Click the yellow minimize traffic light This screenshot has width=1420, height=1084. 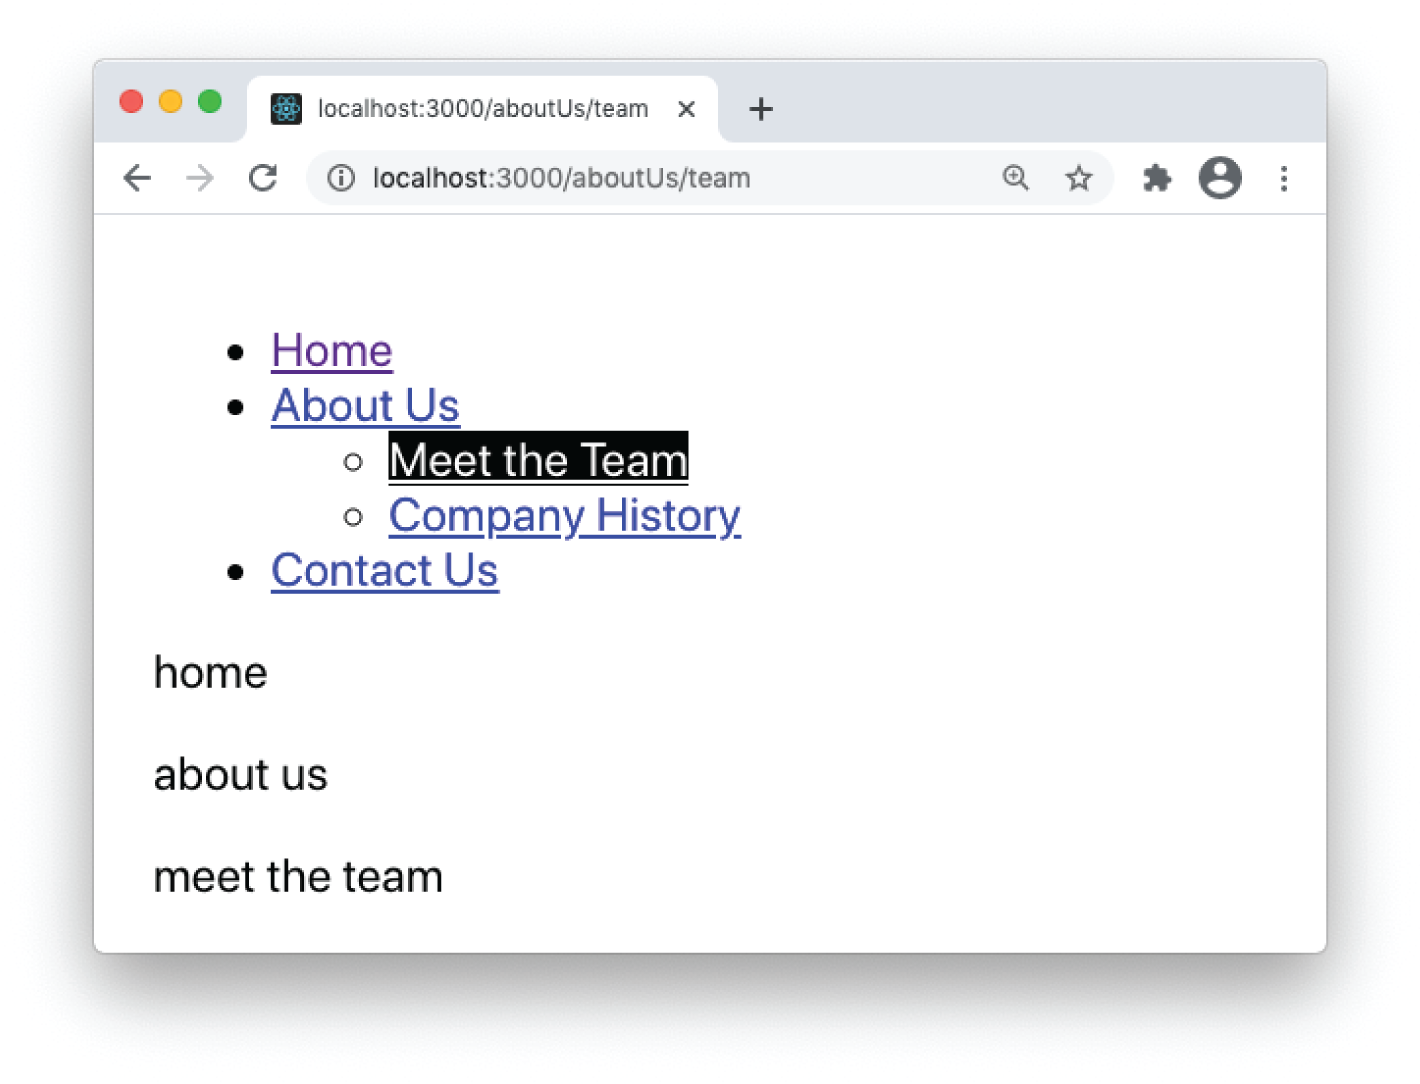click(170, 101)
